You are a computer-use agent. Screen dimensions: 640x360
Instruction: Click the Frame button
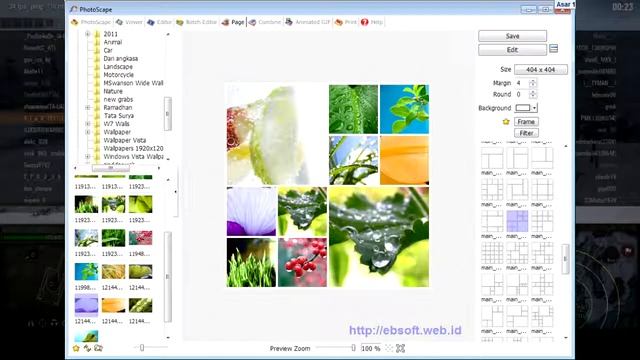pyautogui.click(x=526, y=122)
